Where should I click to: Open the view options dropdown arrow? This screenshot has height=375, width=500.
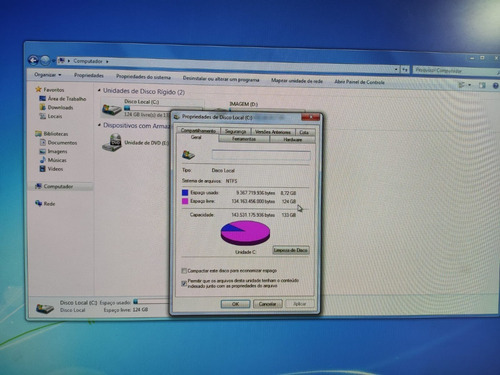(x=470, y=85)
